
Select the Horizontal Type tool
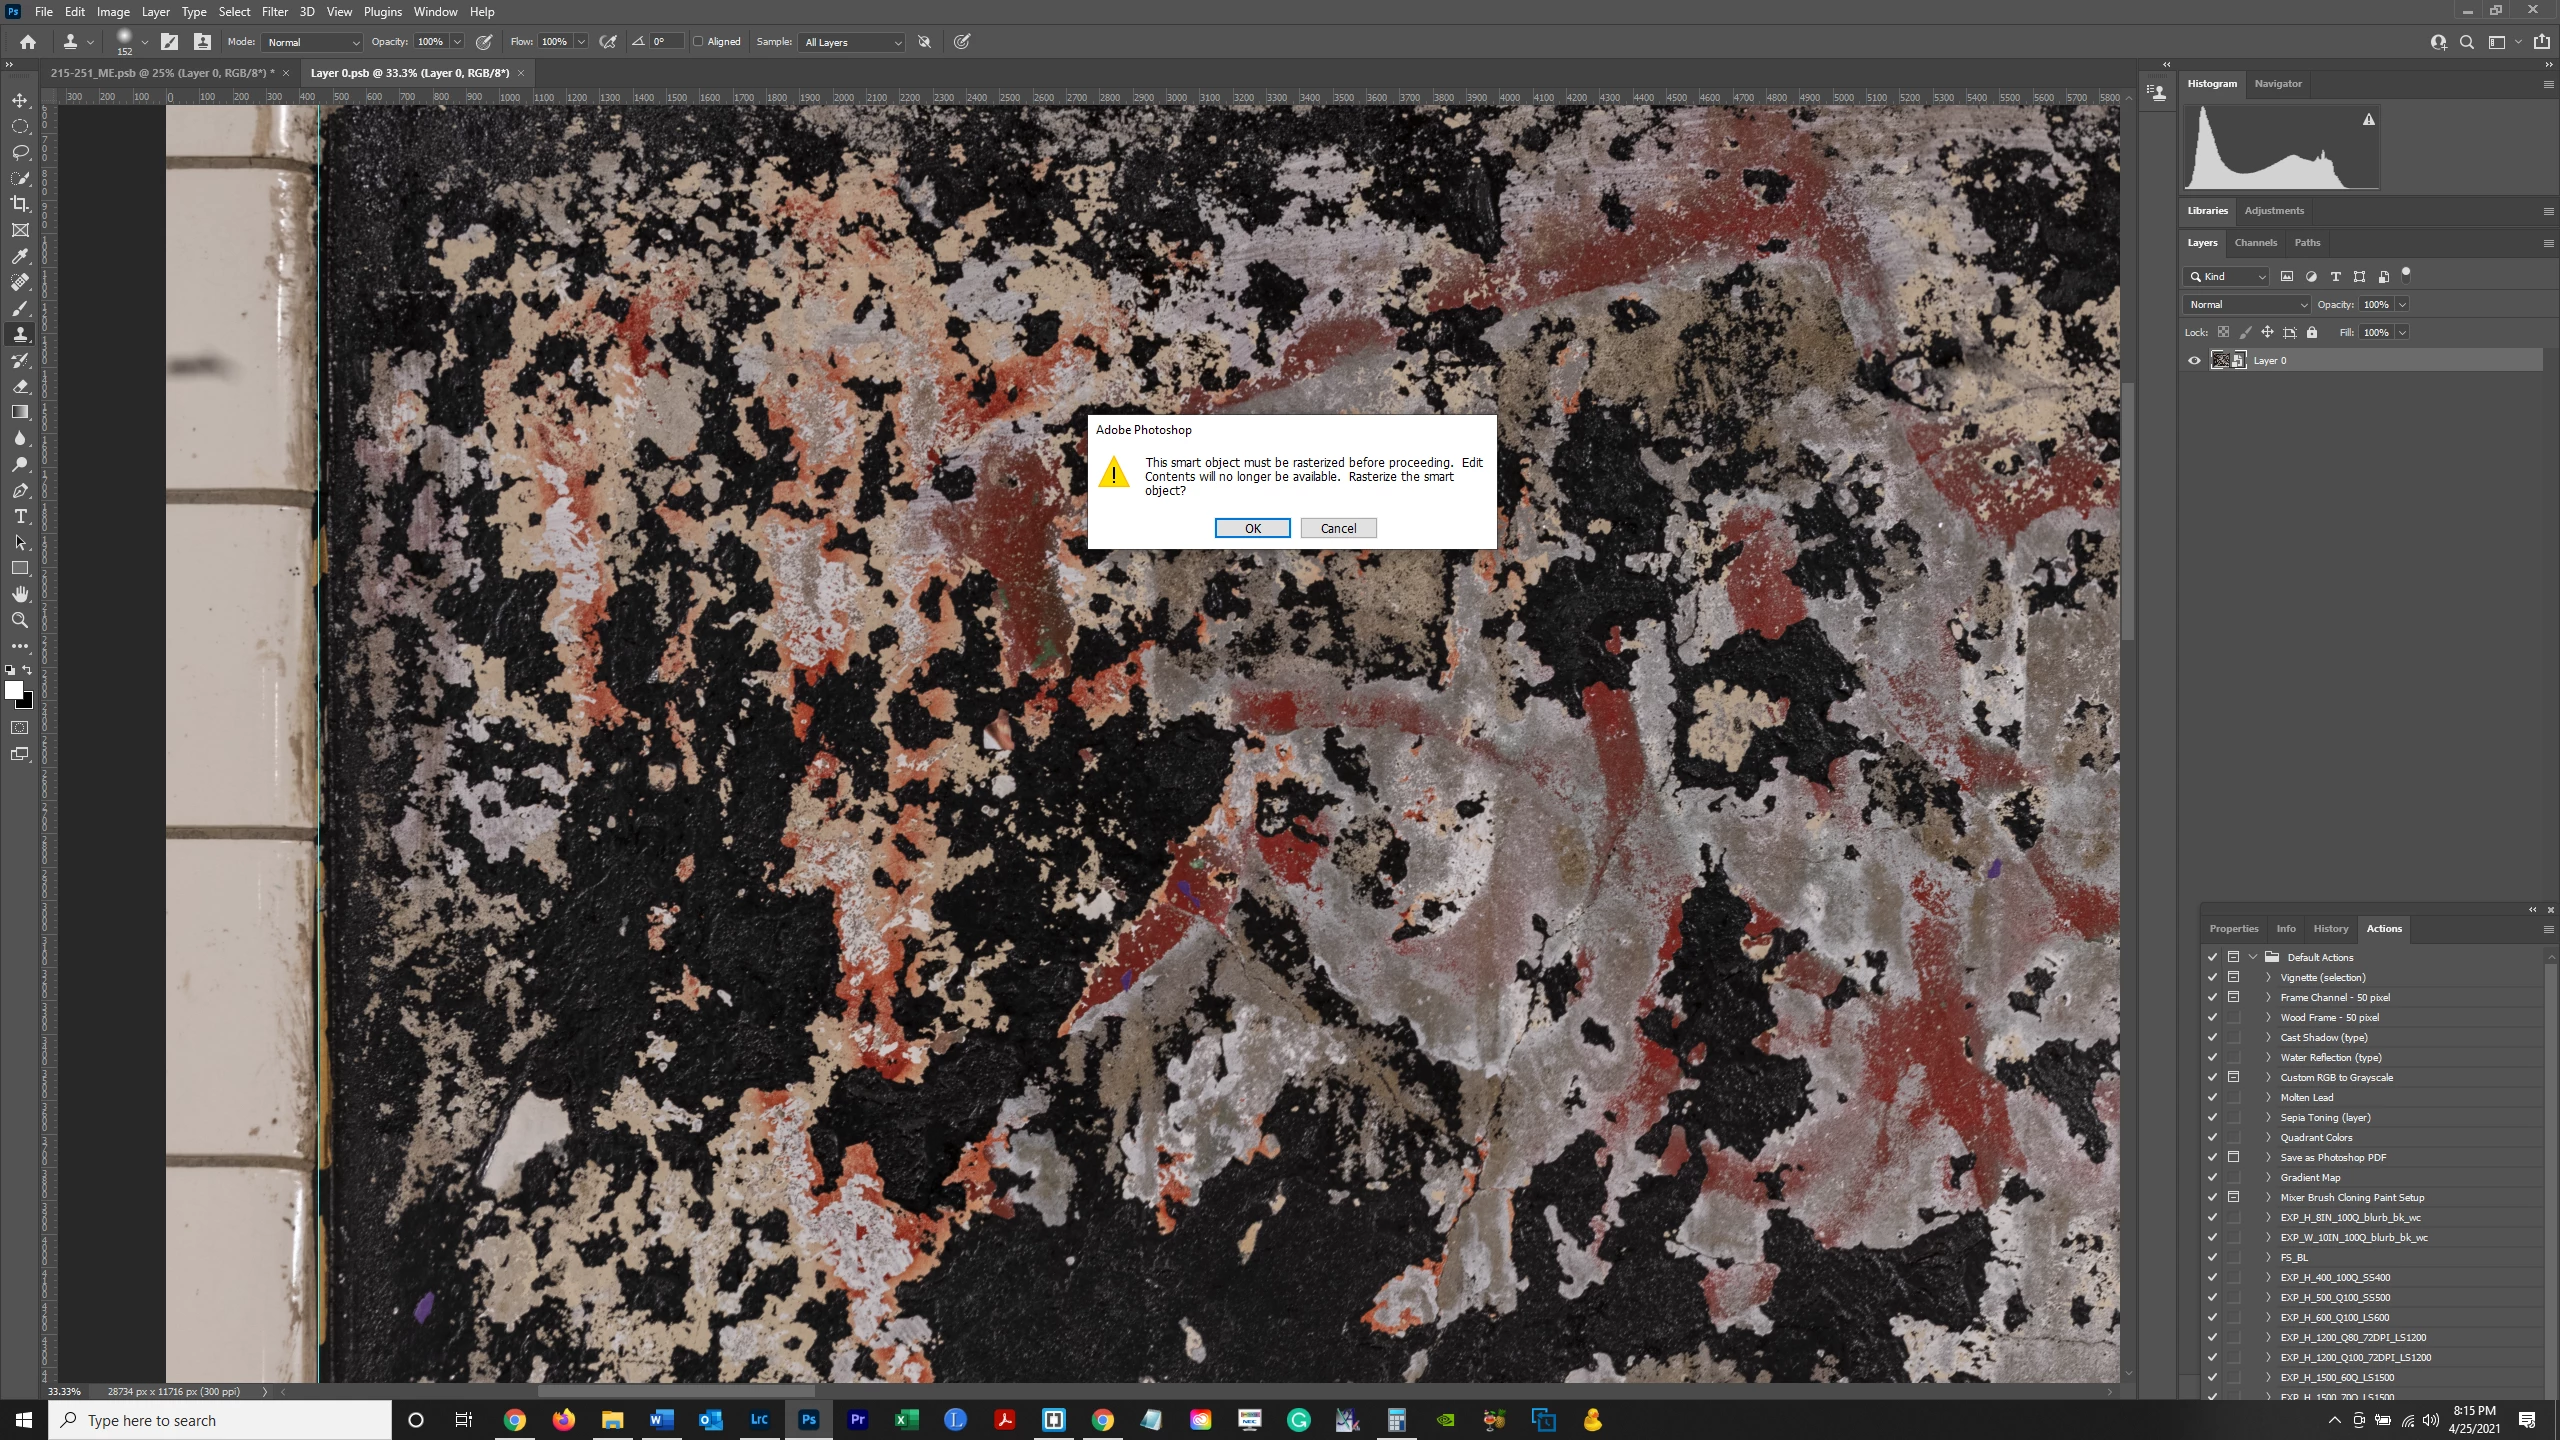click(x=20, y=516)
